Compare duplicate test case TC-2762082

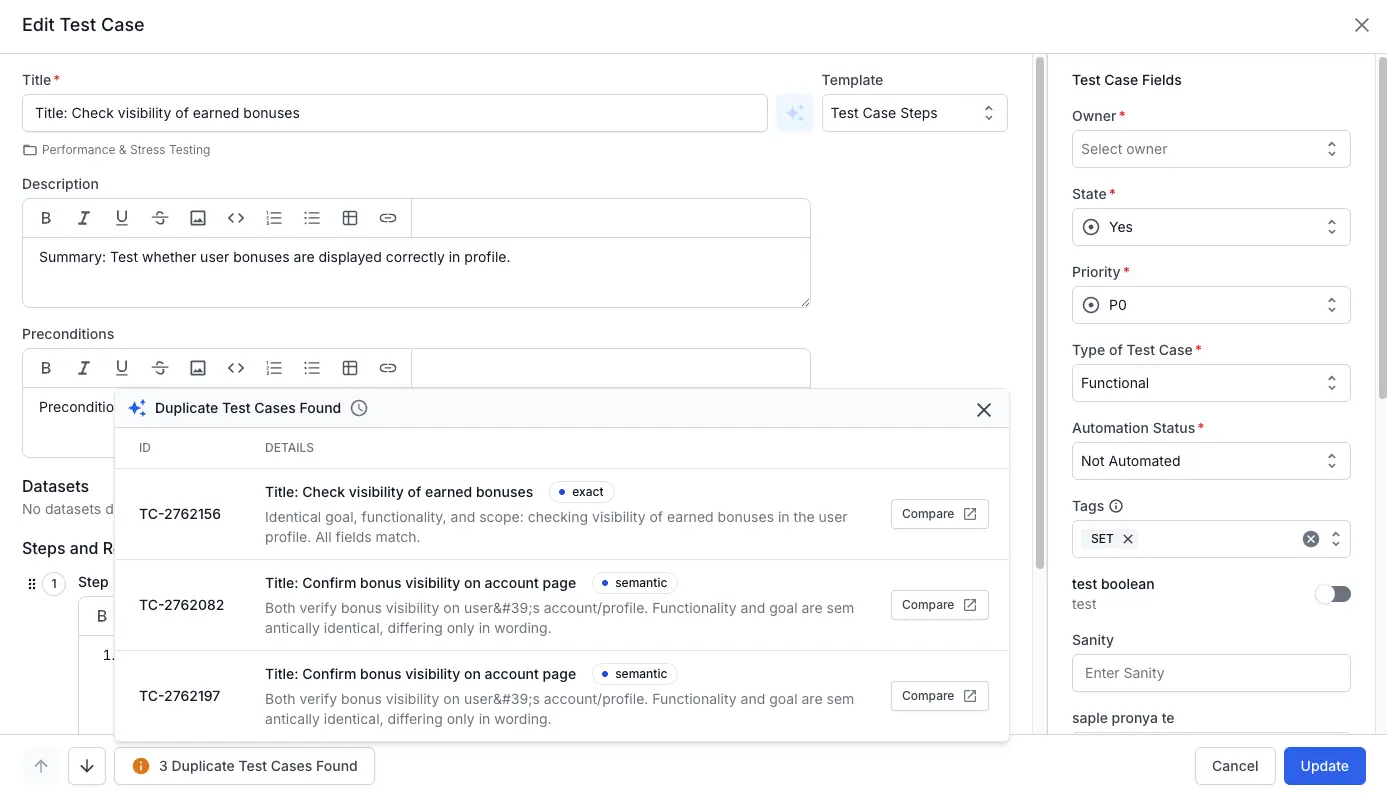938,604
